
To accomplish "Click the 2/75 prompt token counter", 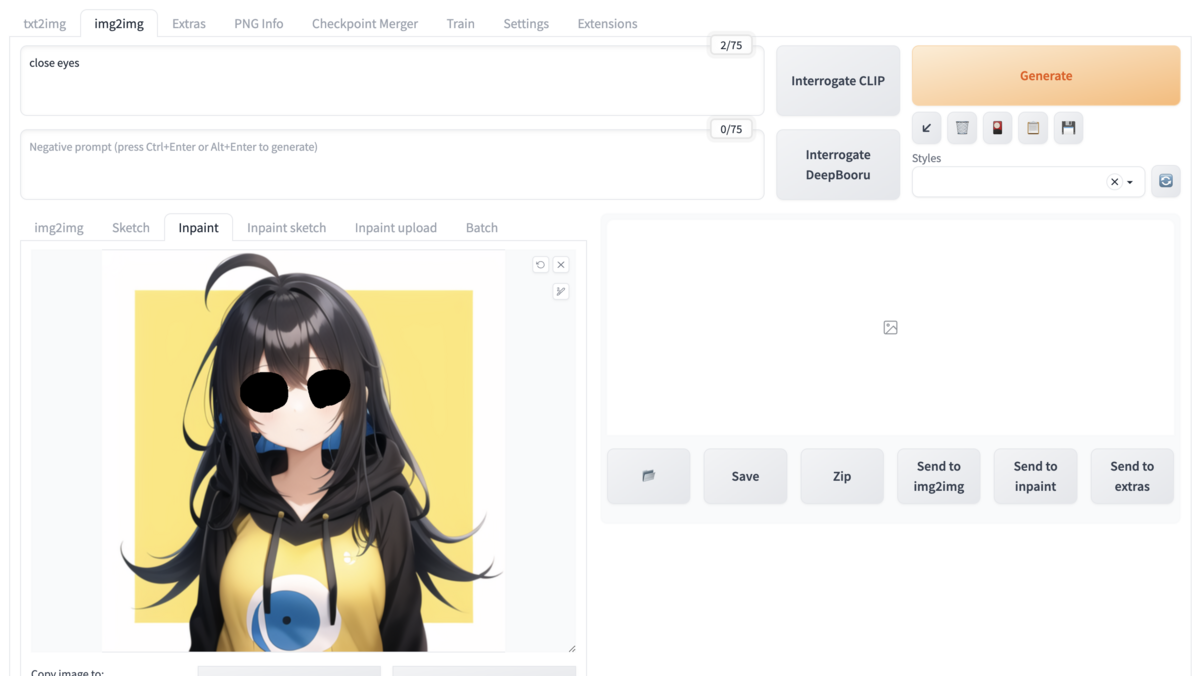I will tap(731, 45).
